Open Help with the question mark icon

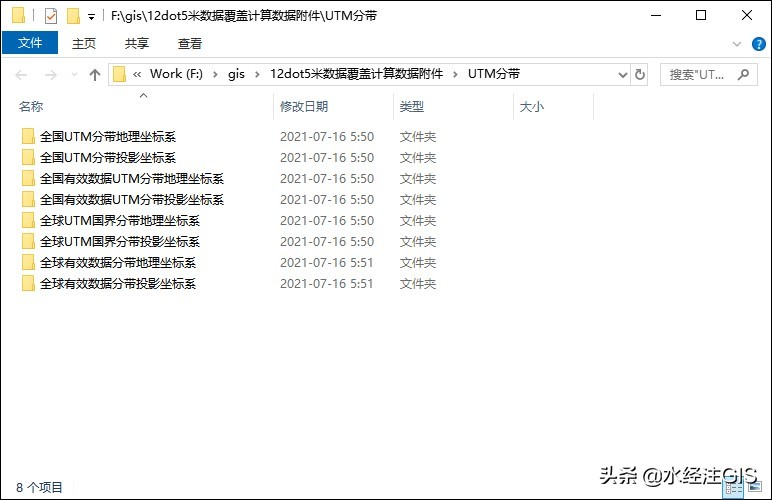(x=758, y=44)
